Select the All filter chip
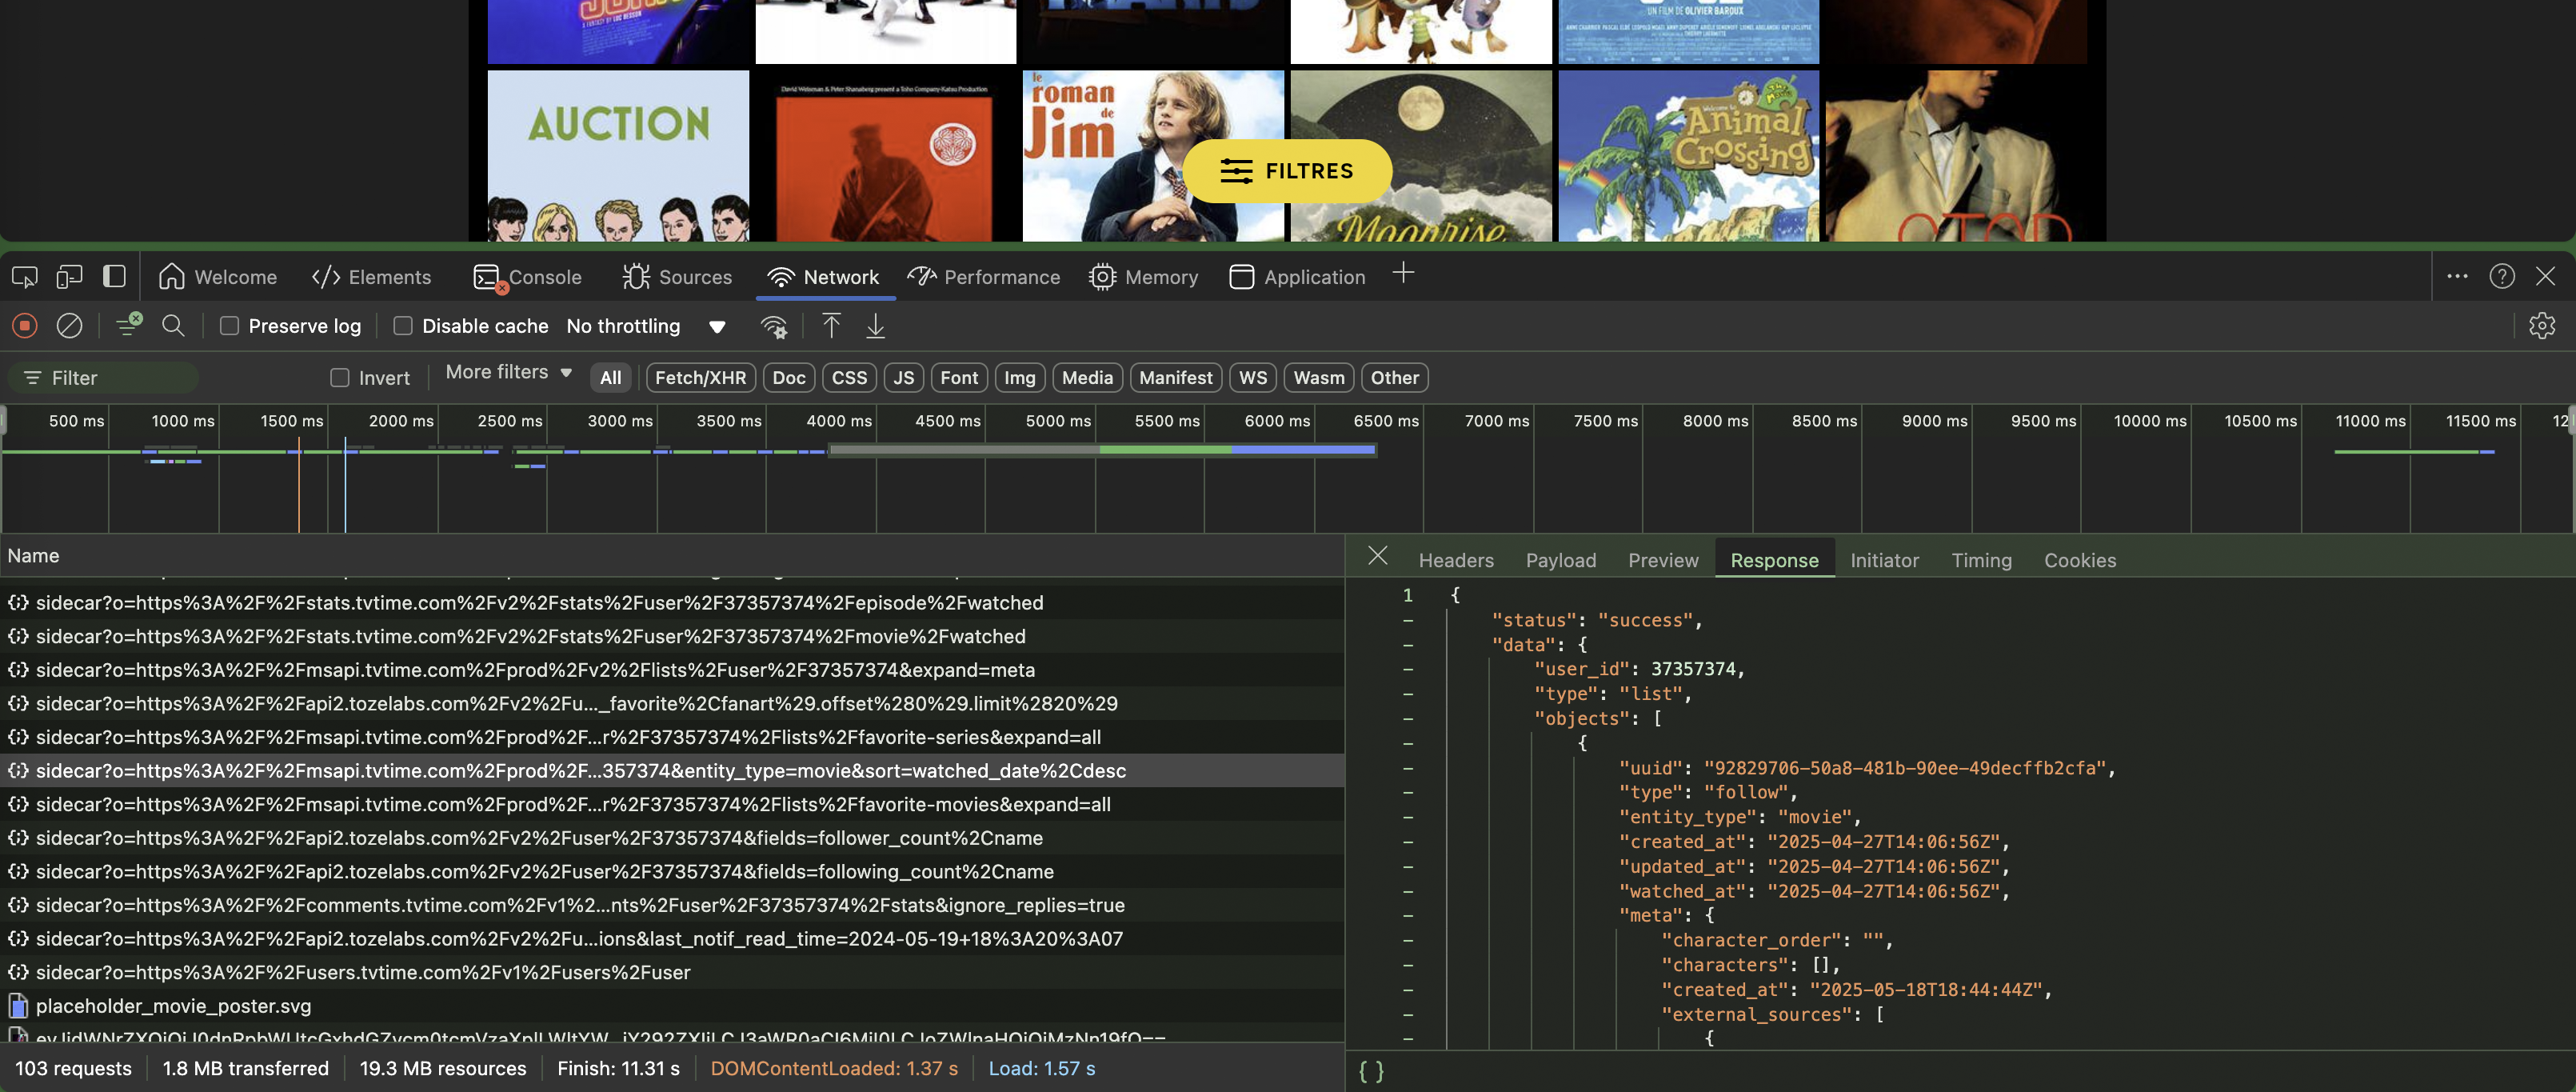The width and height of the screenshot is (2576, 1092). pos(610,378)
